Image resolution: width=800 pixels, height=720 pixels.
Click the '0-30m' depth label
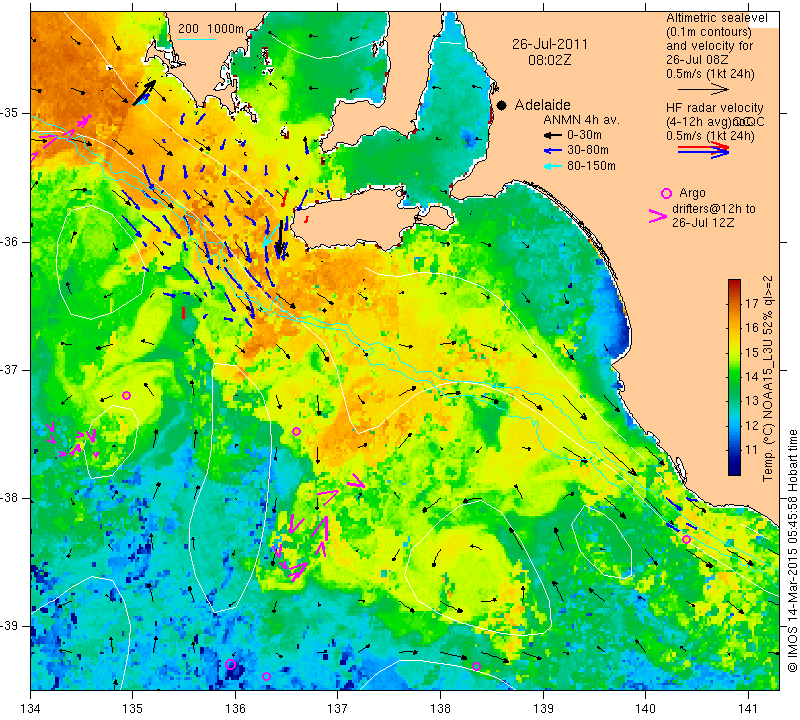[584, 135]
